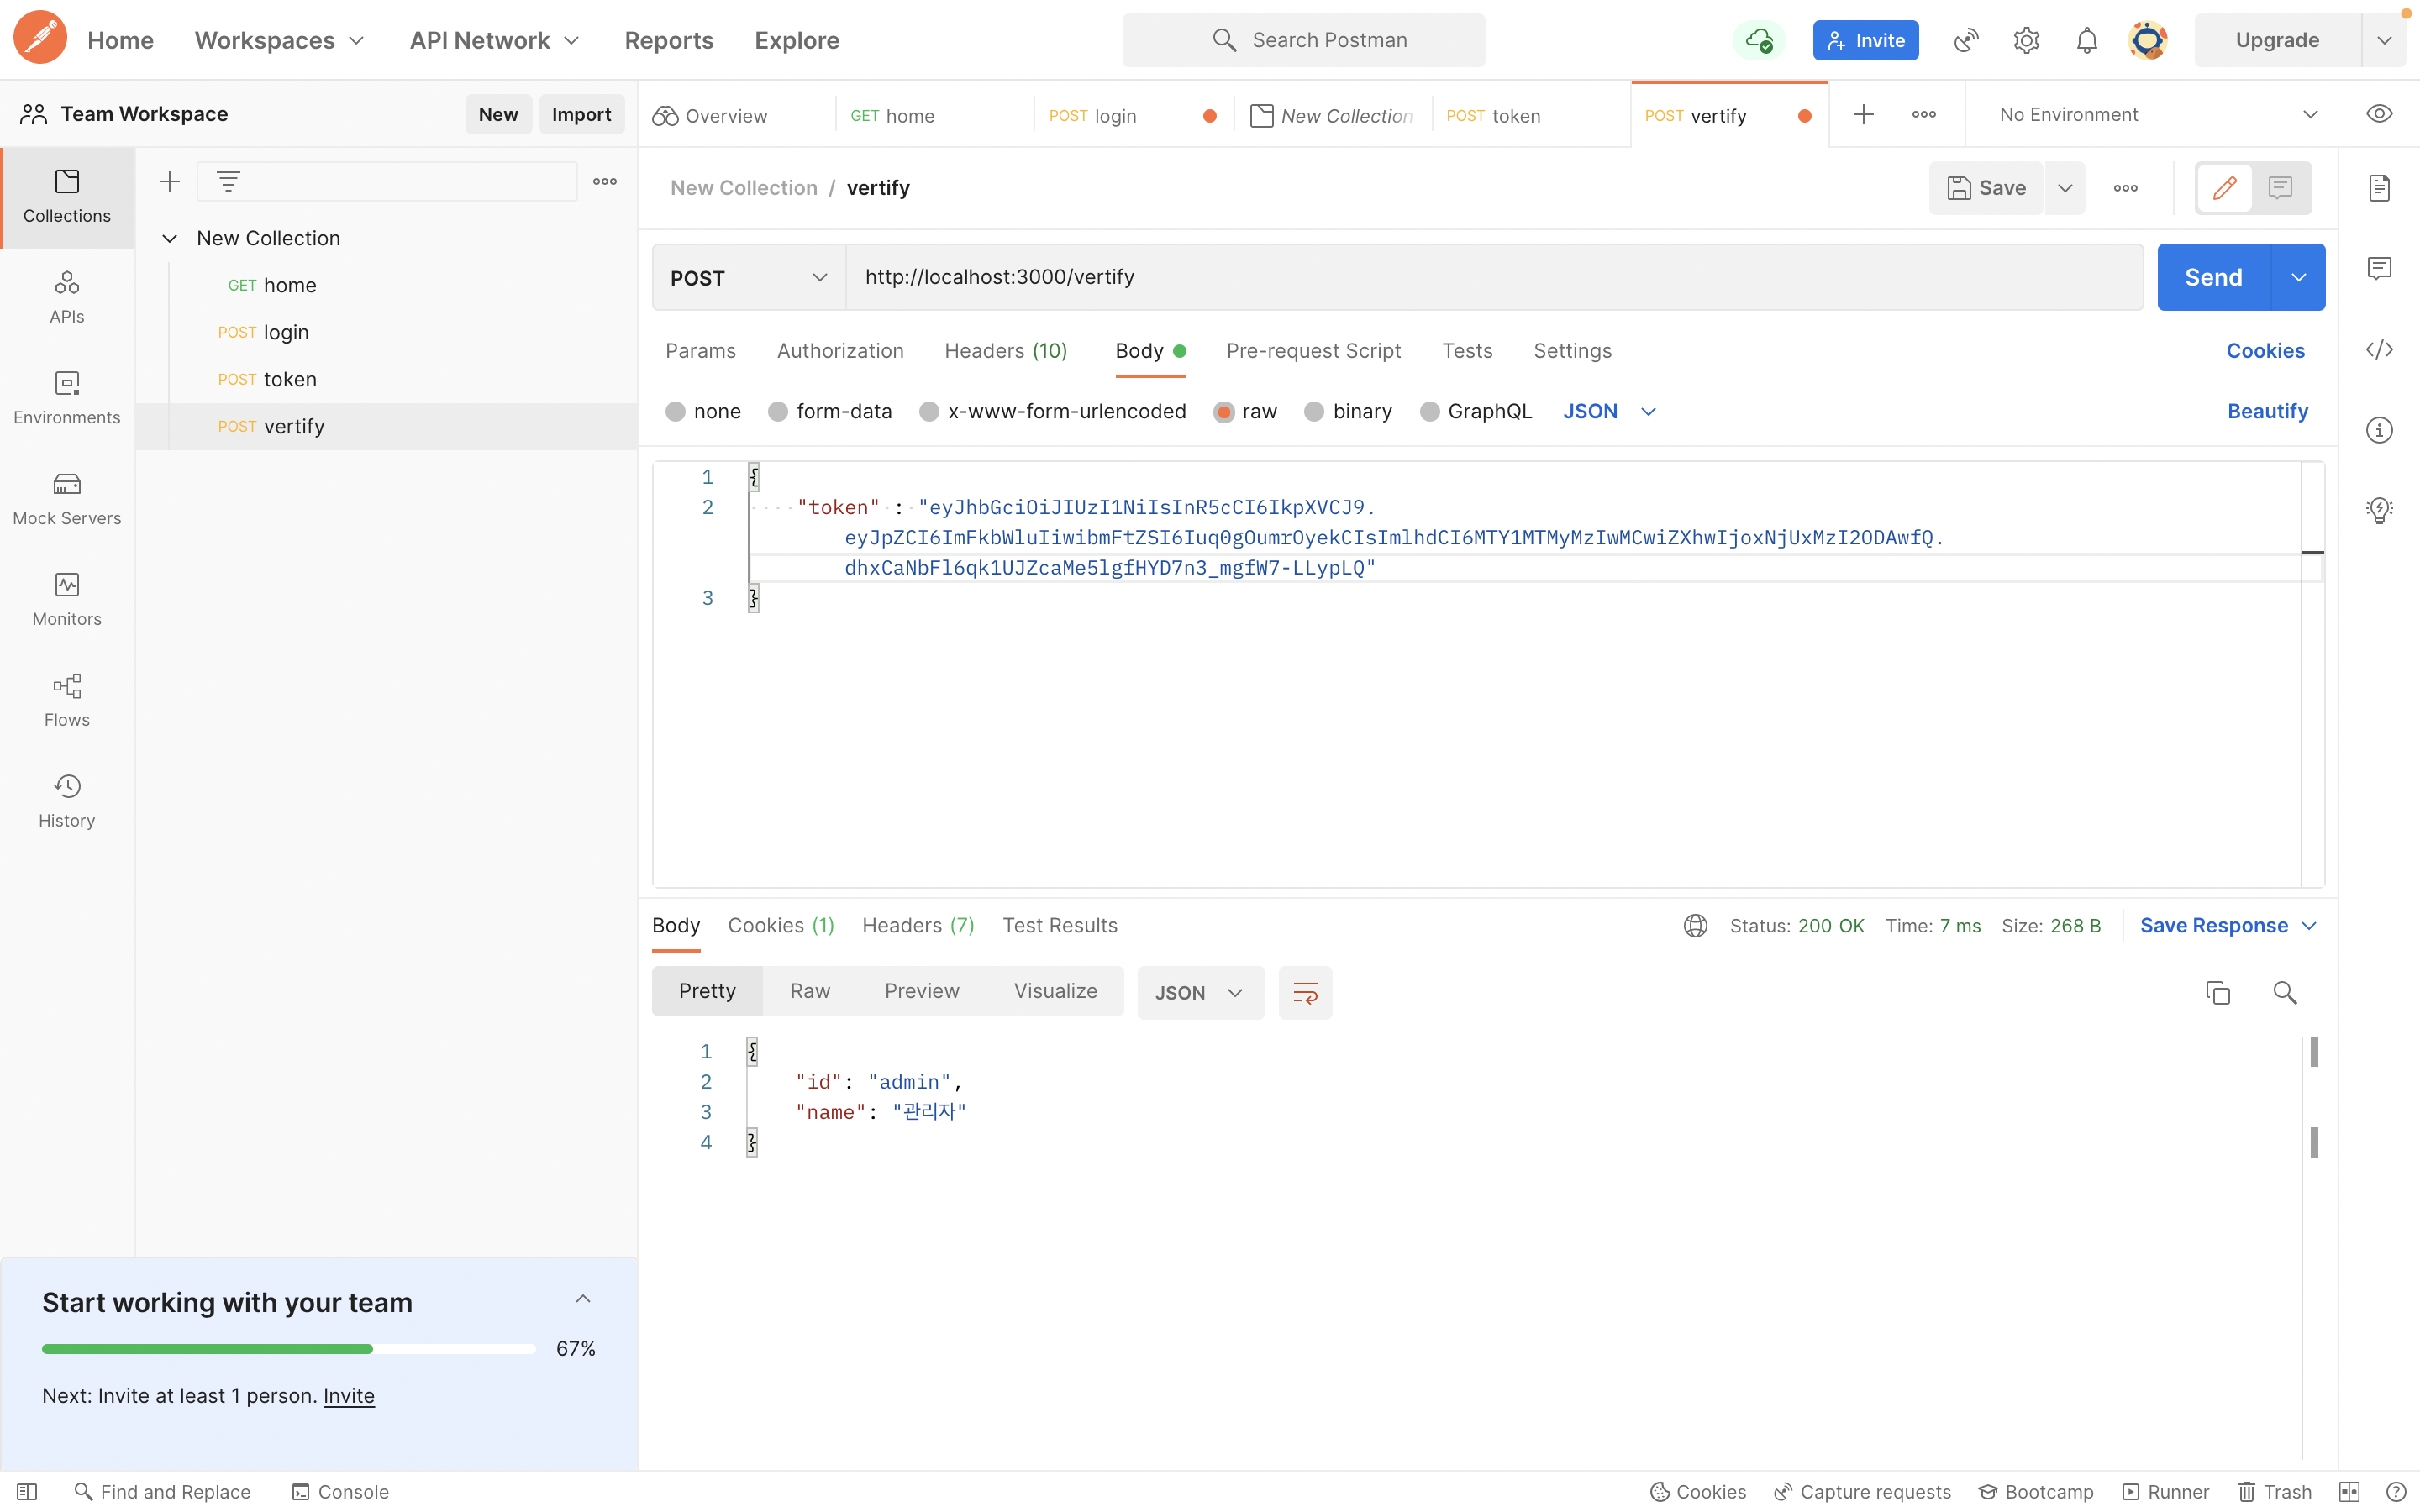
Task: Click the Send button
Action: [x=2213, y=277]
